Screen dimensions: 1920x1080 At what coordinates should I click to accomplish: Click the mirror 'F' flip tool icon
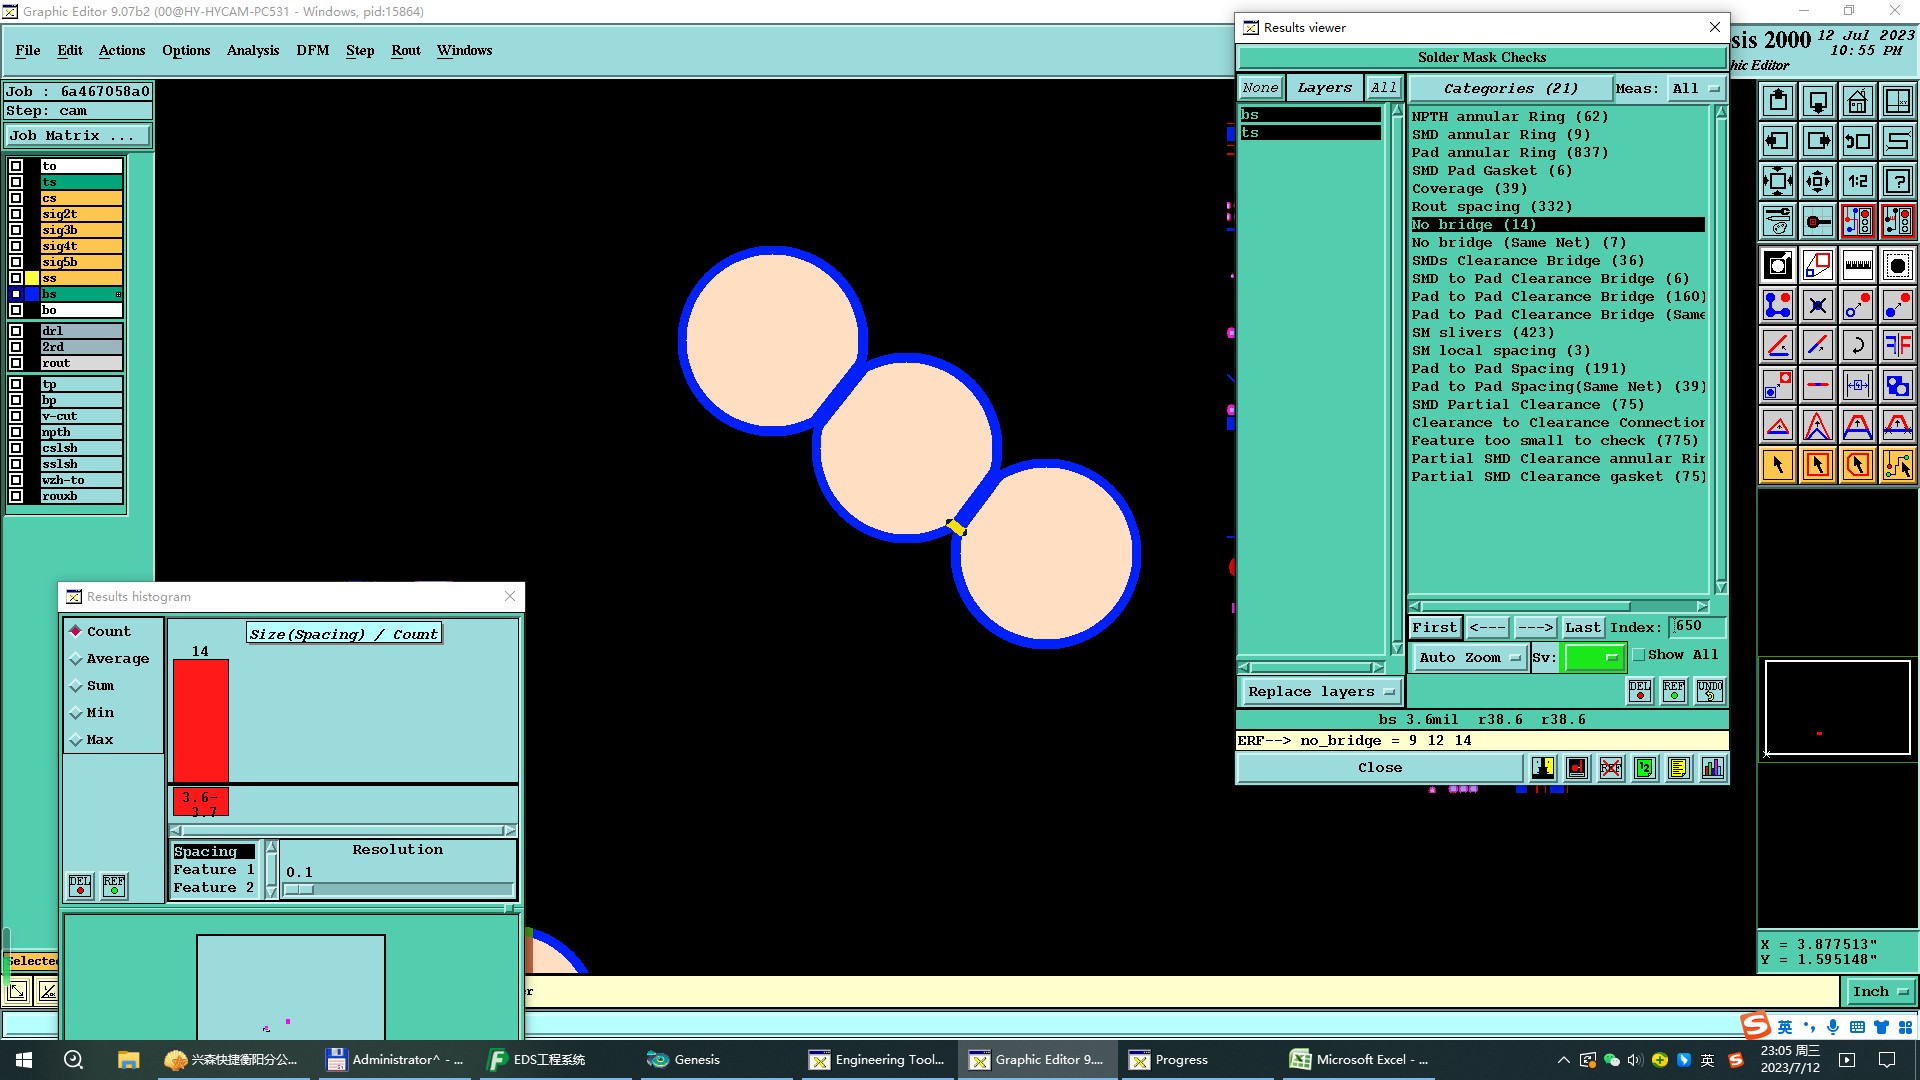coord(1897,345)
